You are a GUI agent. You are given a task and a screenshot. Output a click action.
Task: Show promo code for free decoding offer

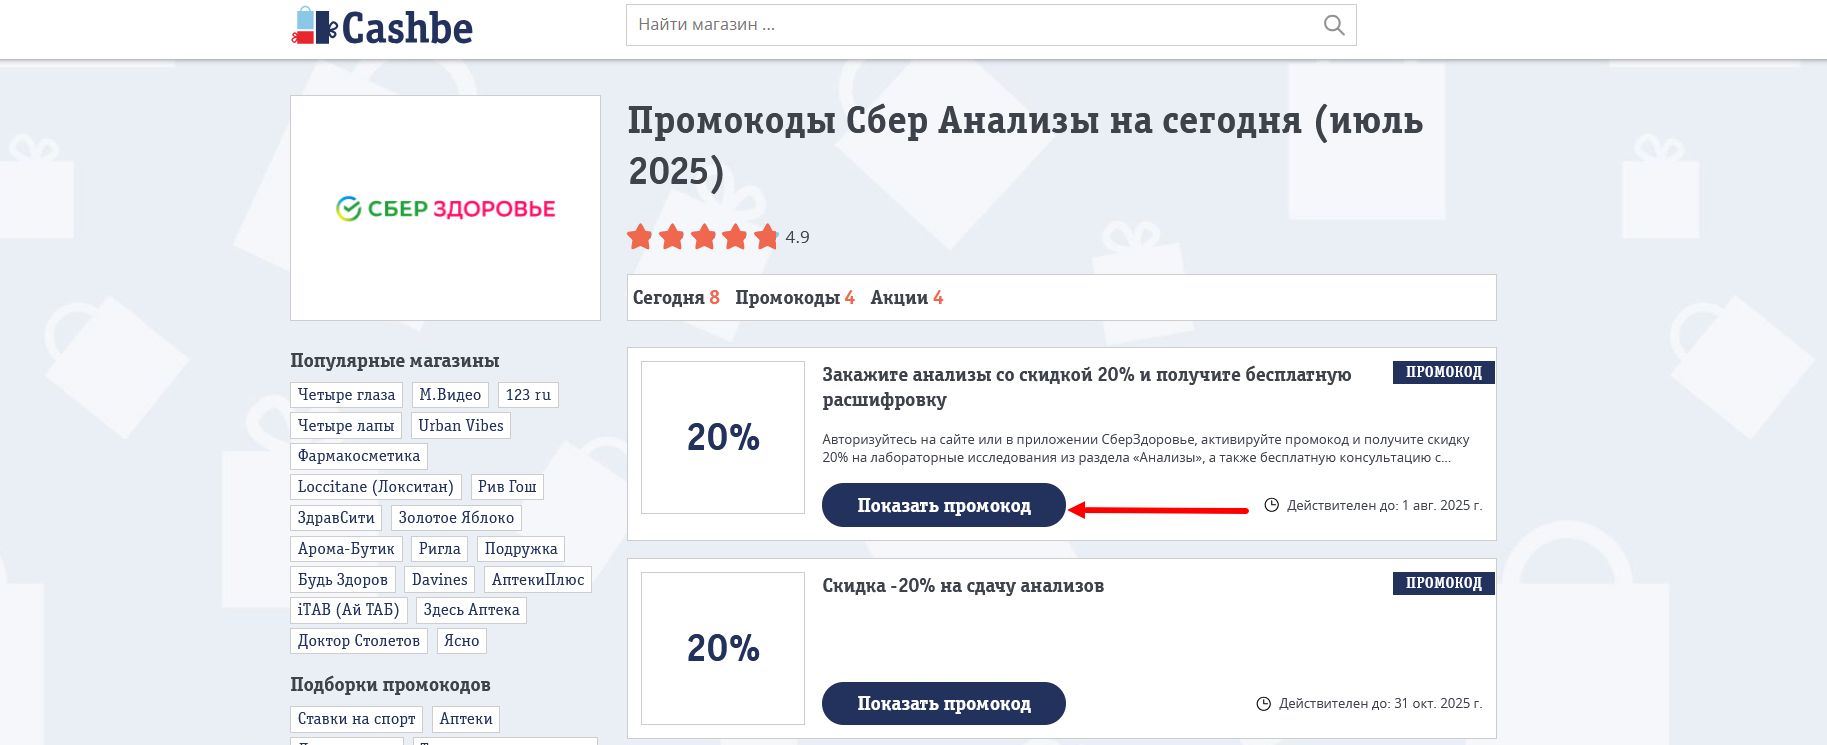click(x=944, y=505)
